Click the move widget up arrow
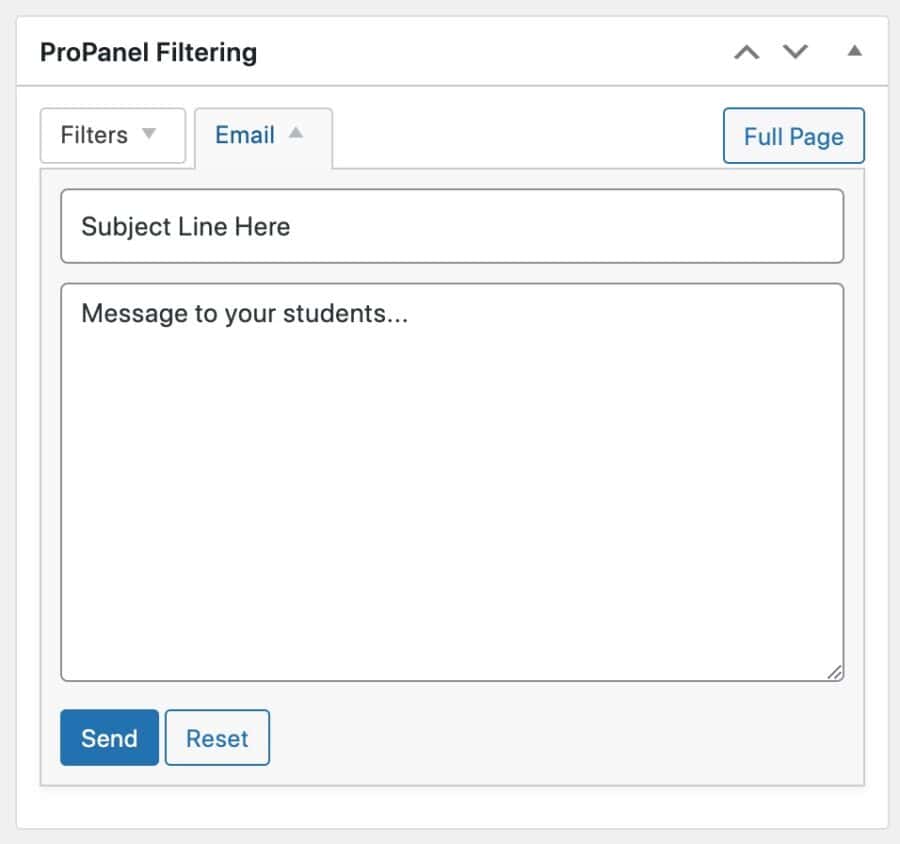The image size is (900, 844). (745, 51)
